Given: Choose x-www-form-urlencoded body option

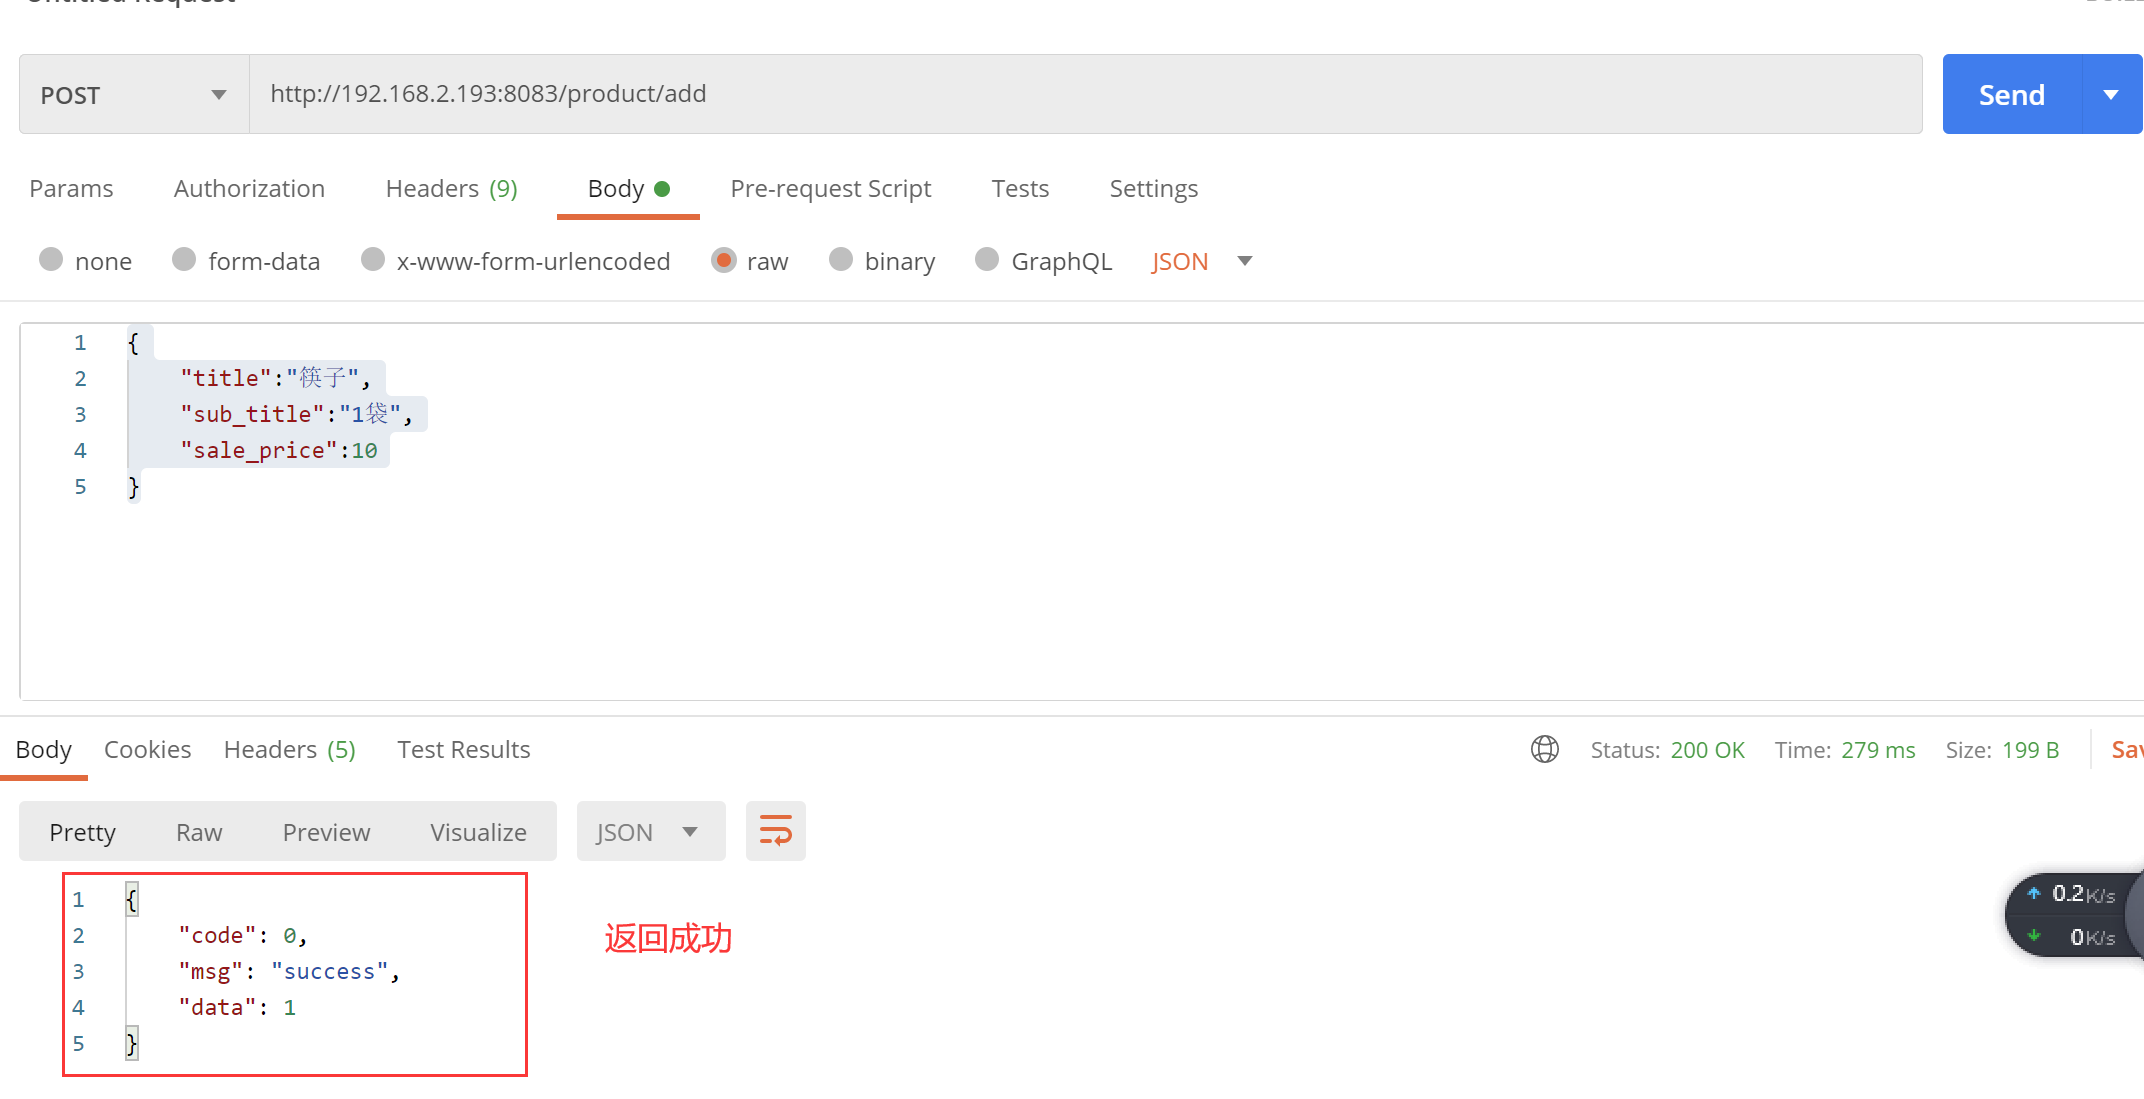Looking at the screenshot, I should click(x=373, y=260).
